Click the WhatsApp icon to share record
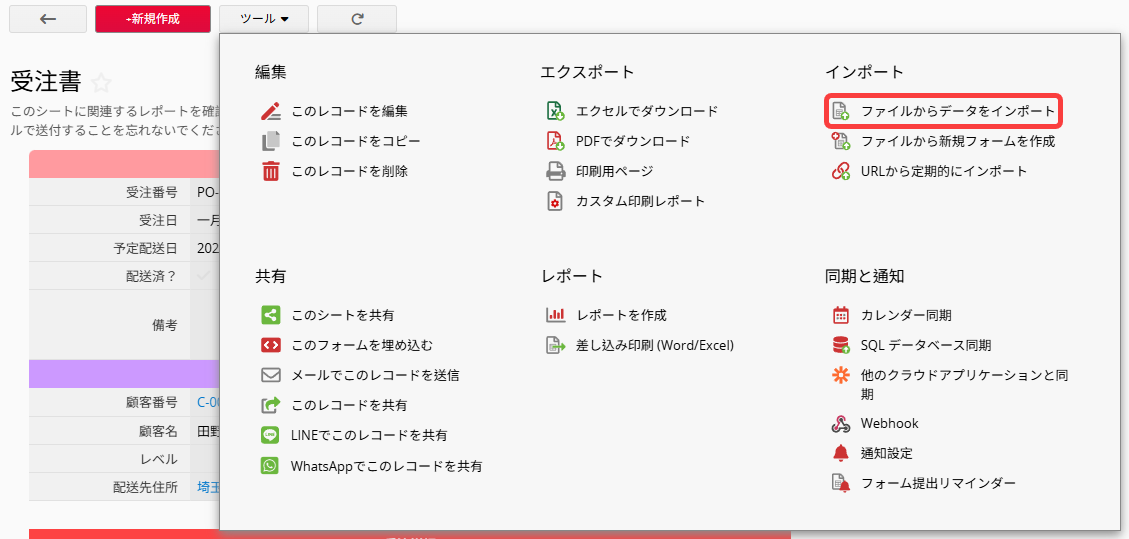 270,466
